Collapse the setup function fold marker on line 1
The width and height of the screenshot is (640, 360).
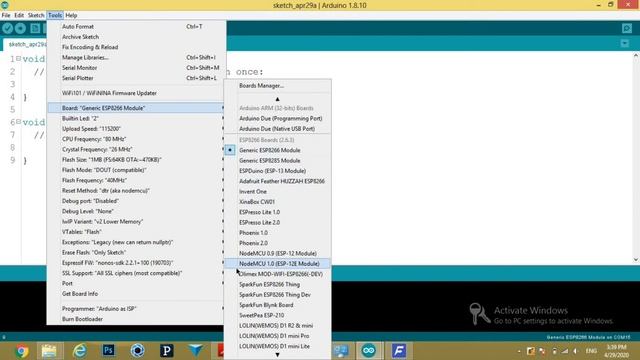click(x=18, y=59)
